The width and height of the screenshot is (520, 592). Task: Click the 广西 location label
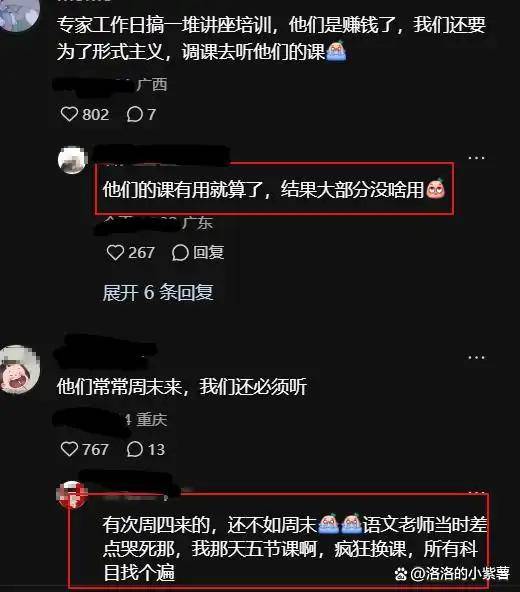pyautogui.click(x=152, y=85)
